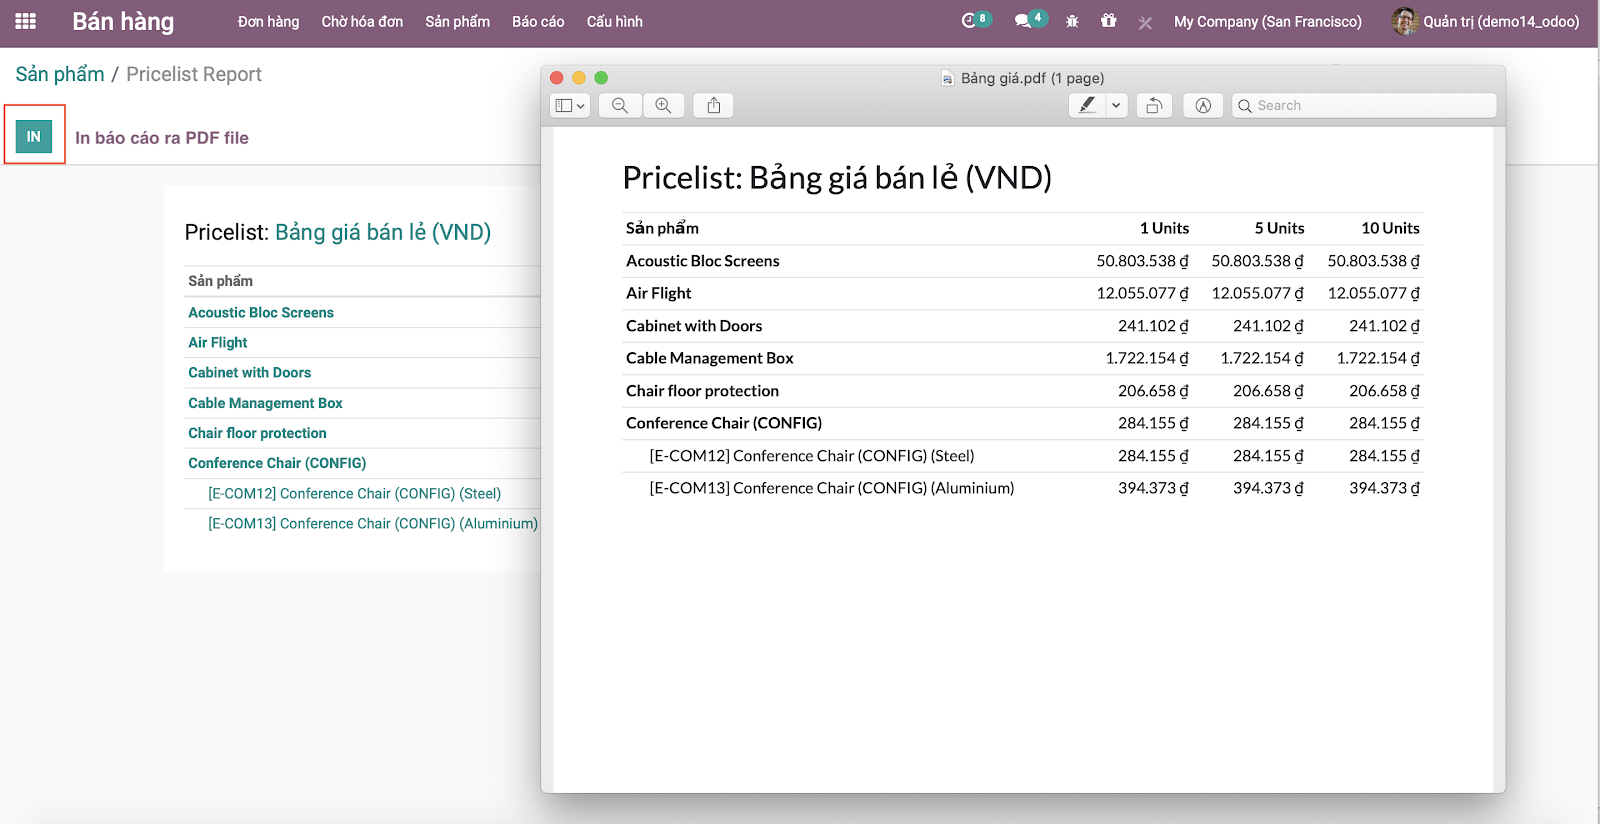
Task: Click the zoom out magnifier in Preview
Action: pos(620,106)
